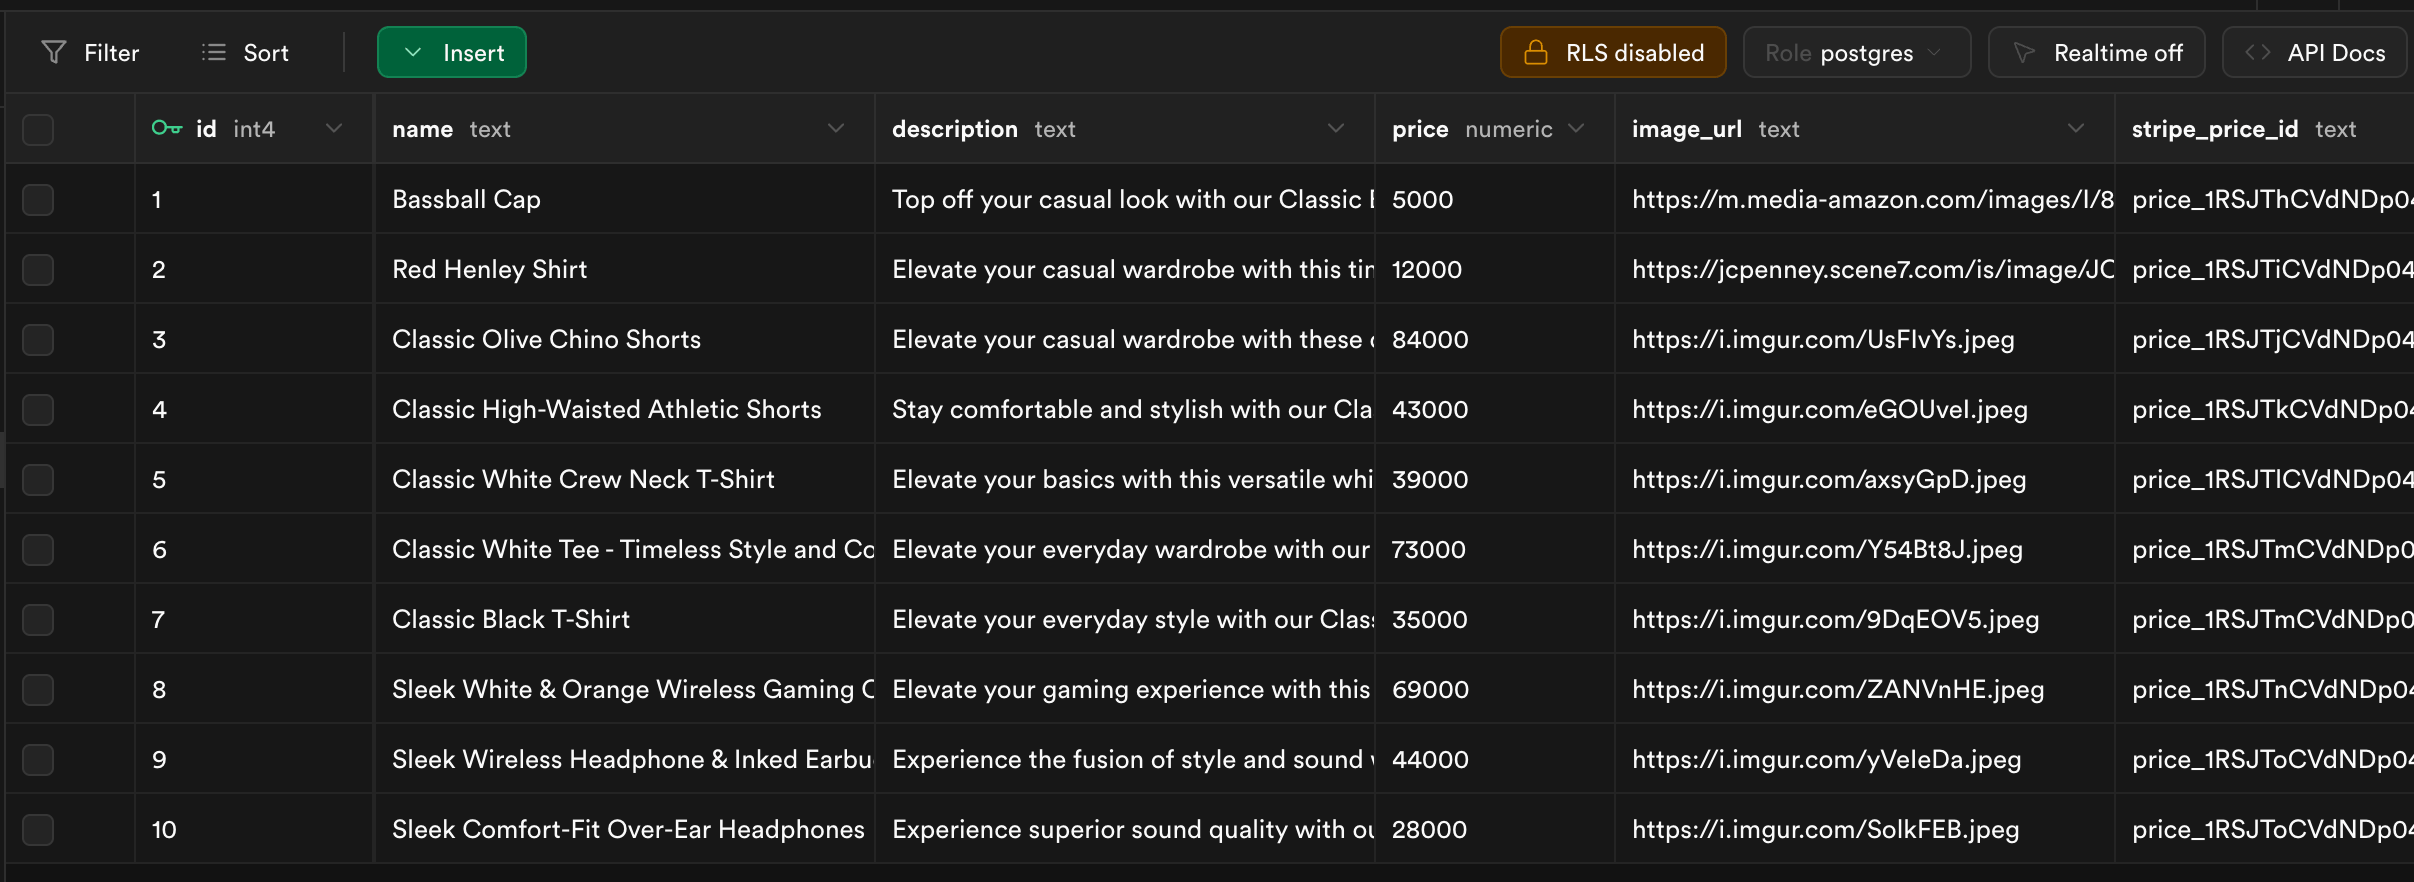2414x882 pixels.
Task: Click the Filter funnel icon
Action: [x=54, y=52]
